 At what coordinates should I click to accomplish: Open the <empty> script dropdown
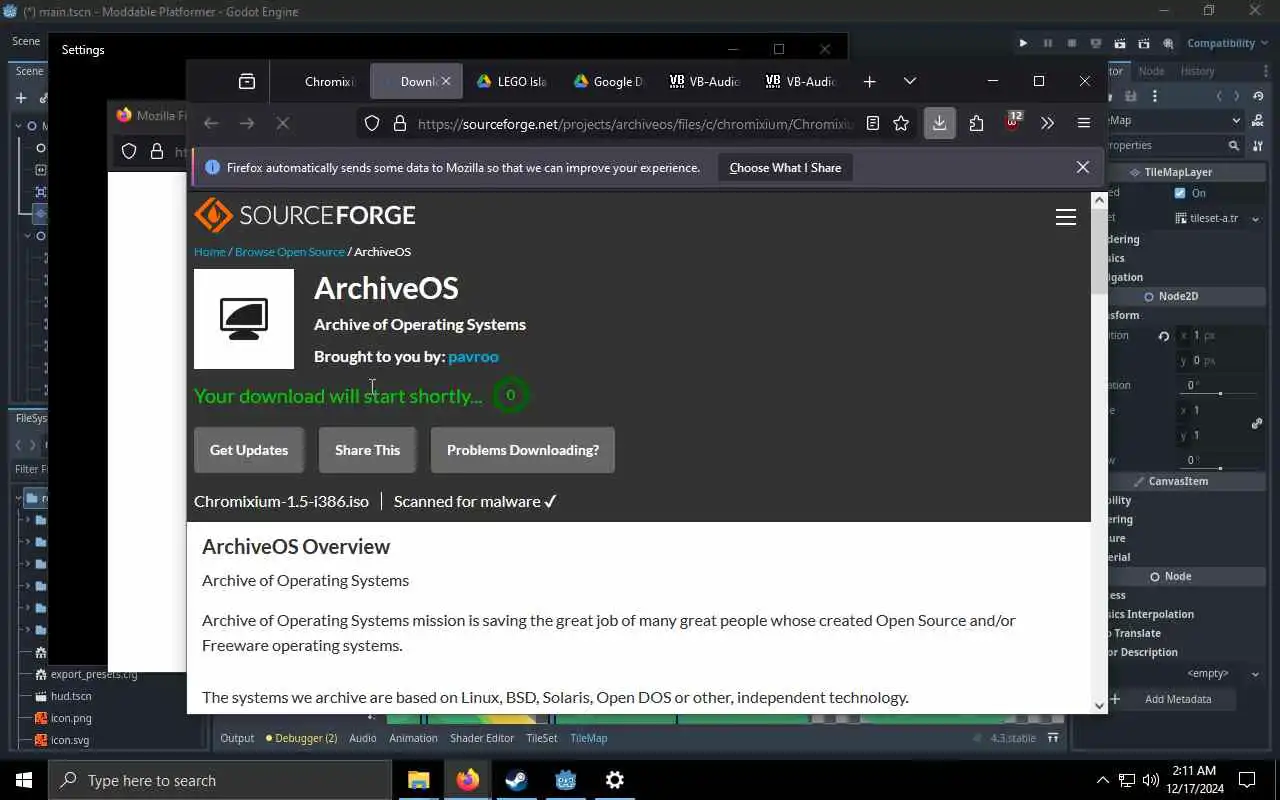coord(1256,674)
